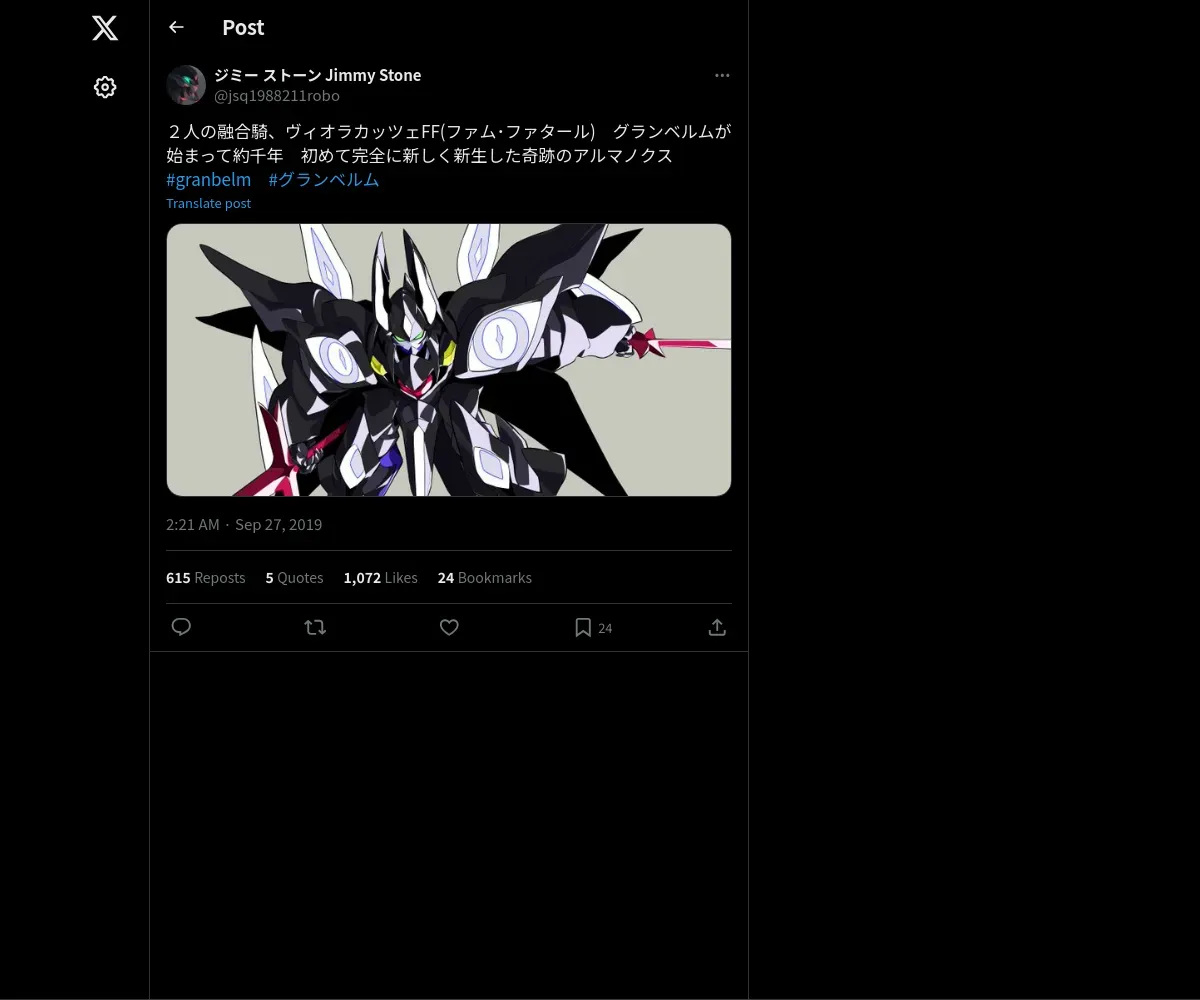Screen dimensions: 1200x1000
Task: View the 615 Reposts list
Action: coord(205,577)
